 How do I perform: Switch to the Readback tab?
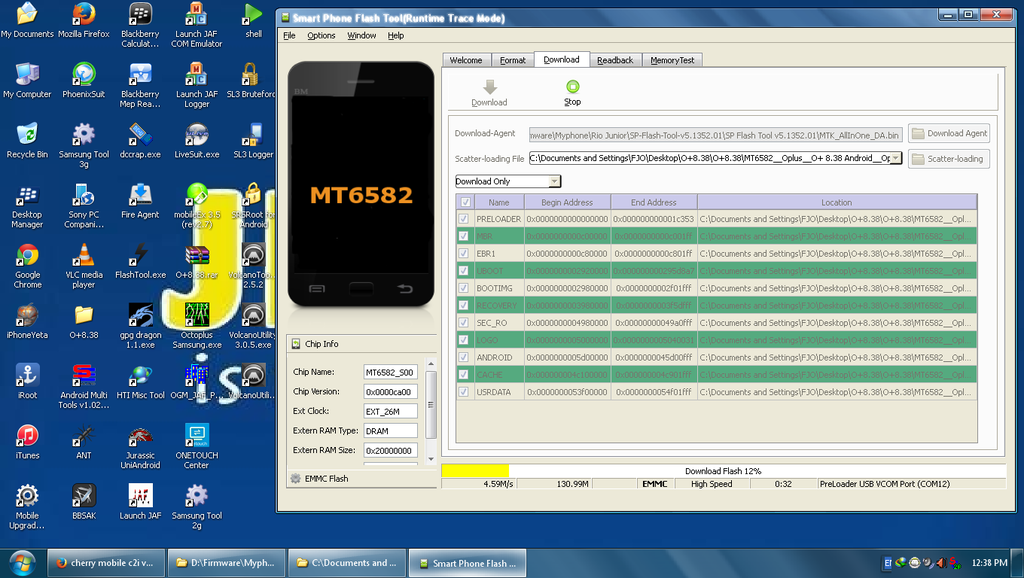point(615,60)
